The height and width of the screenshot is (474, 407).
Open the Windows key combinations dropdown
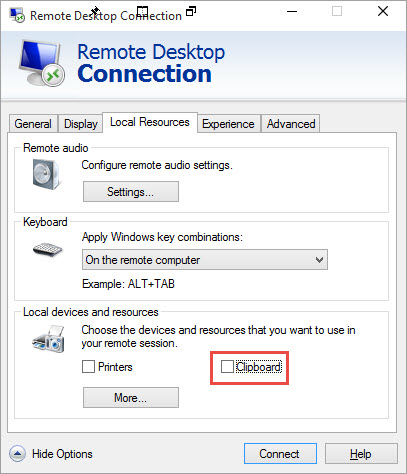[205, 260]
